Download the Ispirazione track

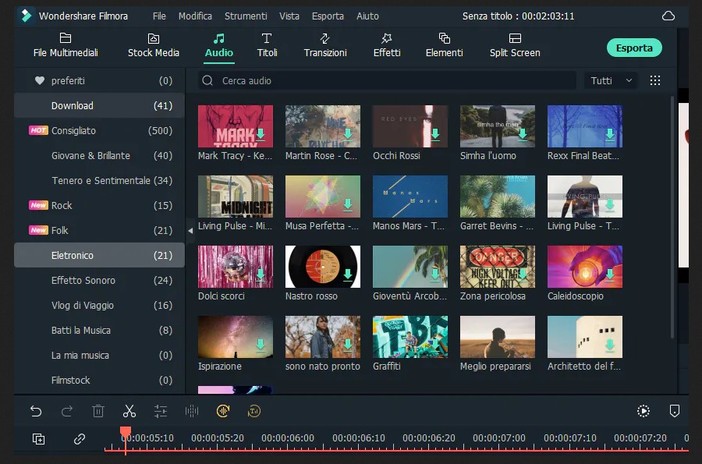pyautogui.click(x=261, y=344)
